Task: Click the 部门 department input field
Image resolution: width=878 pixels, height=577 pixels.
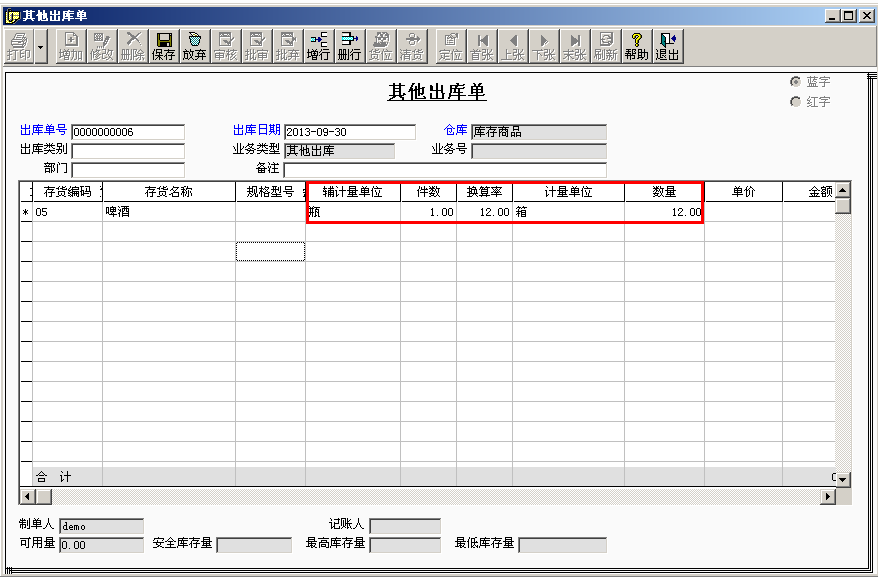Action: tap(128, 170)
